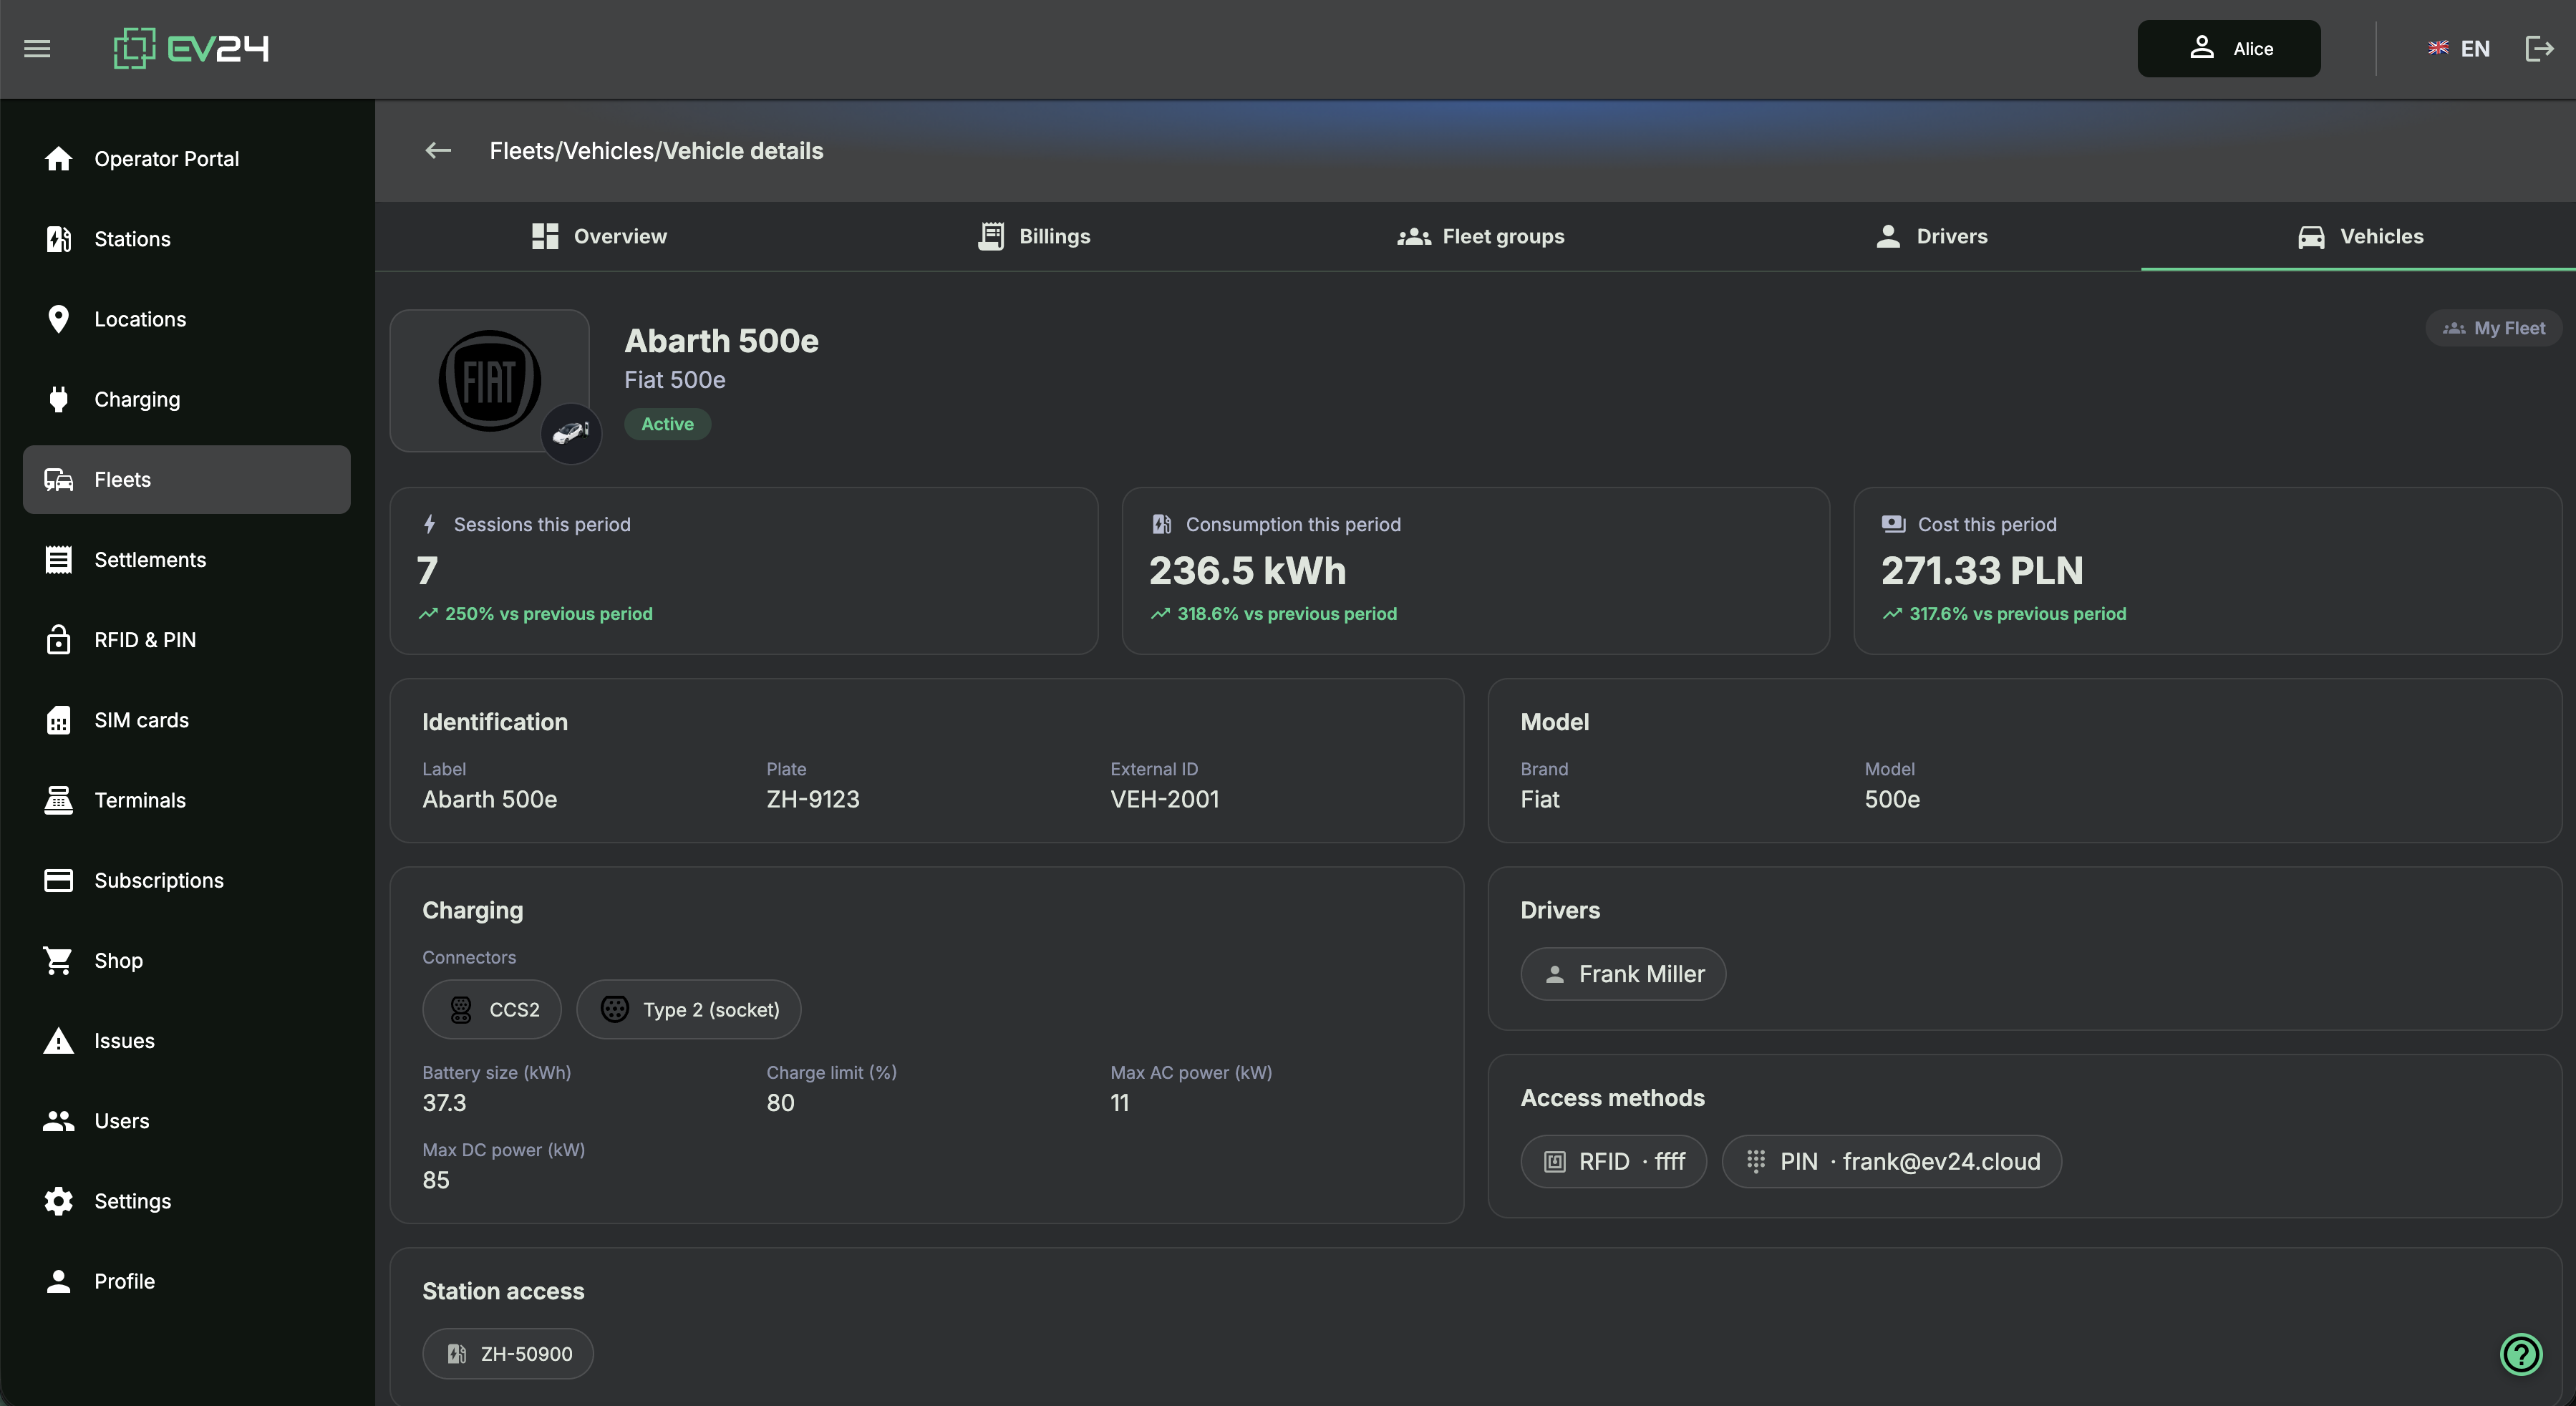This screenshot has height=1406, width=2576.
Task: Click the My Fleet chip
Action: (x=2494, y=328)
